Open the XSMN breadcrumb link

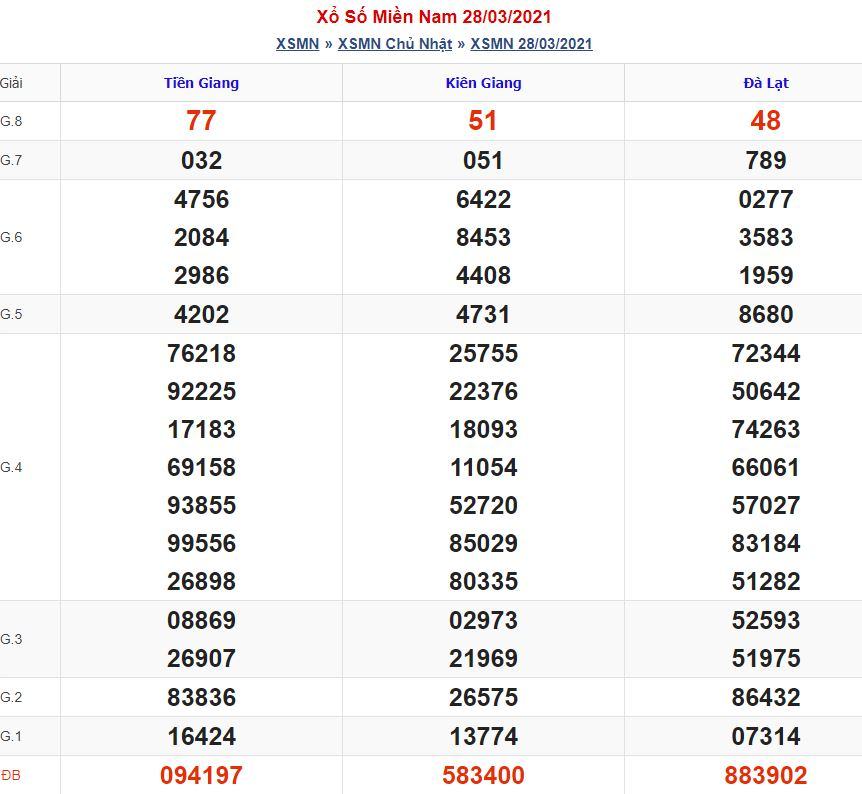[297, 44]
